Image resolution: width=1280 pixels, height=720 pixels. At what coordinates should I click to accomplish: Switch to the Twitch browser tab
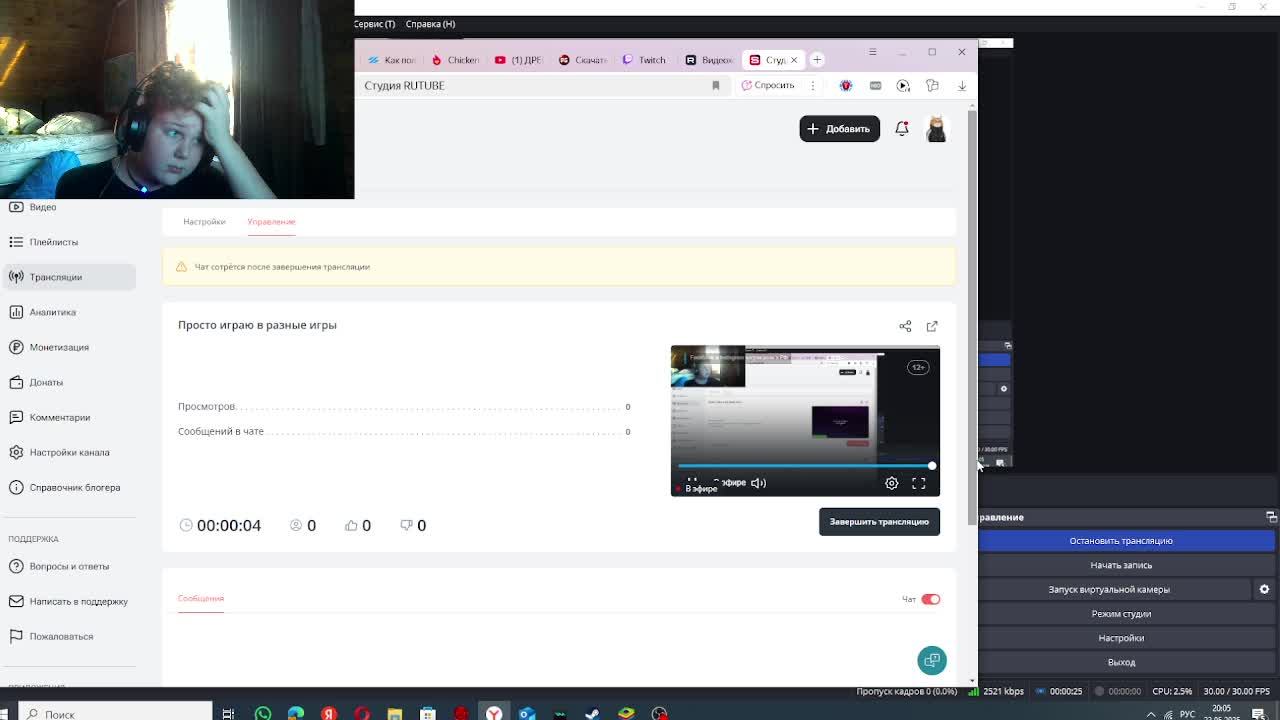(645, 60)
